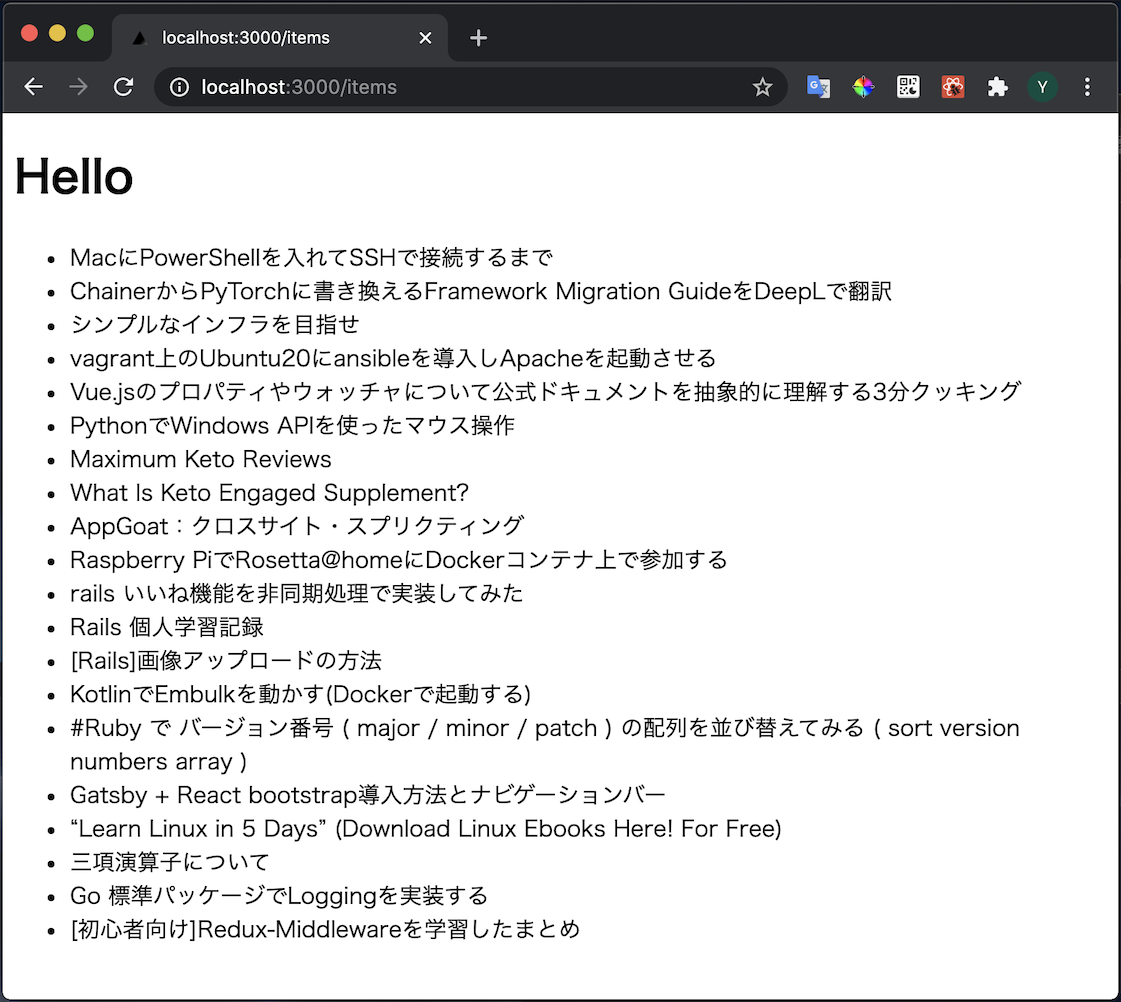
Task: Click the #Ruby sort version numbers item
Action: (x=545, y=745)
